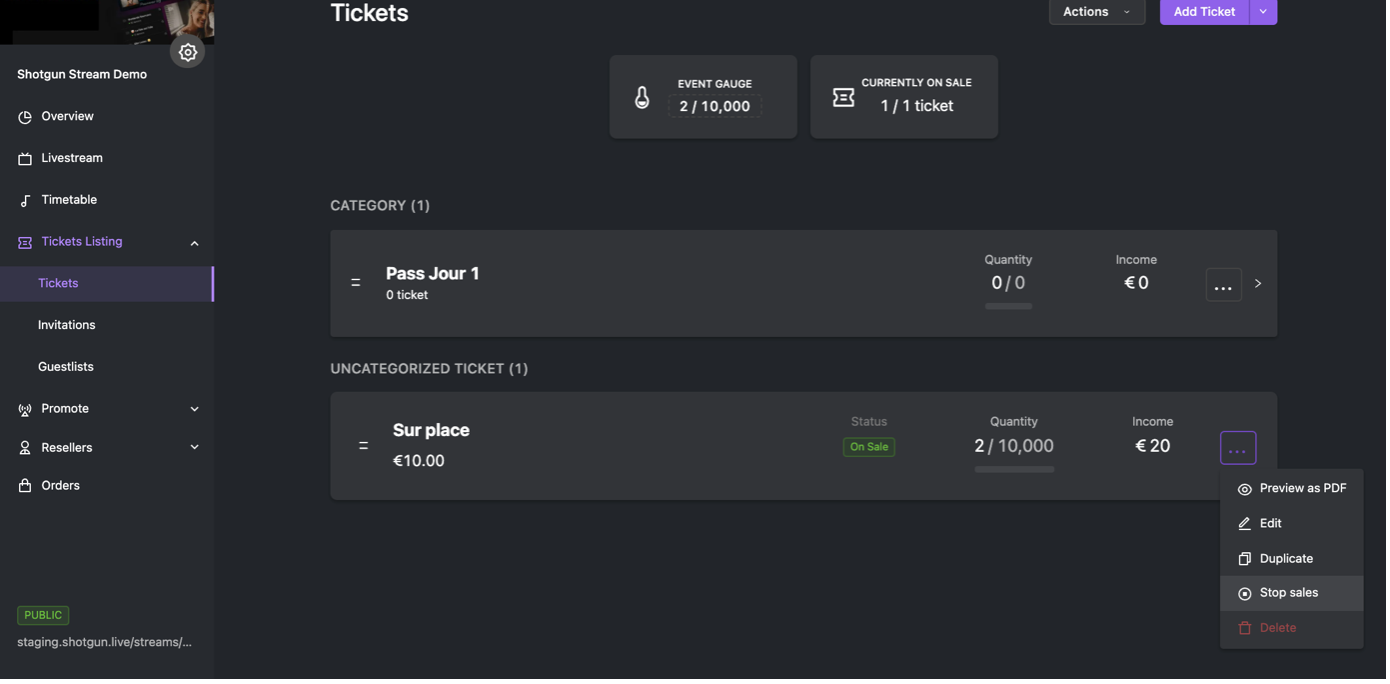Close the Sur place three-dot menu
The width and height of the screenshot is (1390, 684).
coord(1237,448)
